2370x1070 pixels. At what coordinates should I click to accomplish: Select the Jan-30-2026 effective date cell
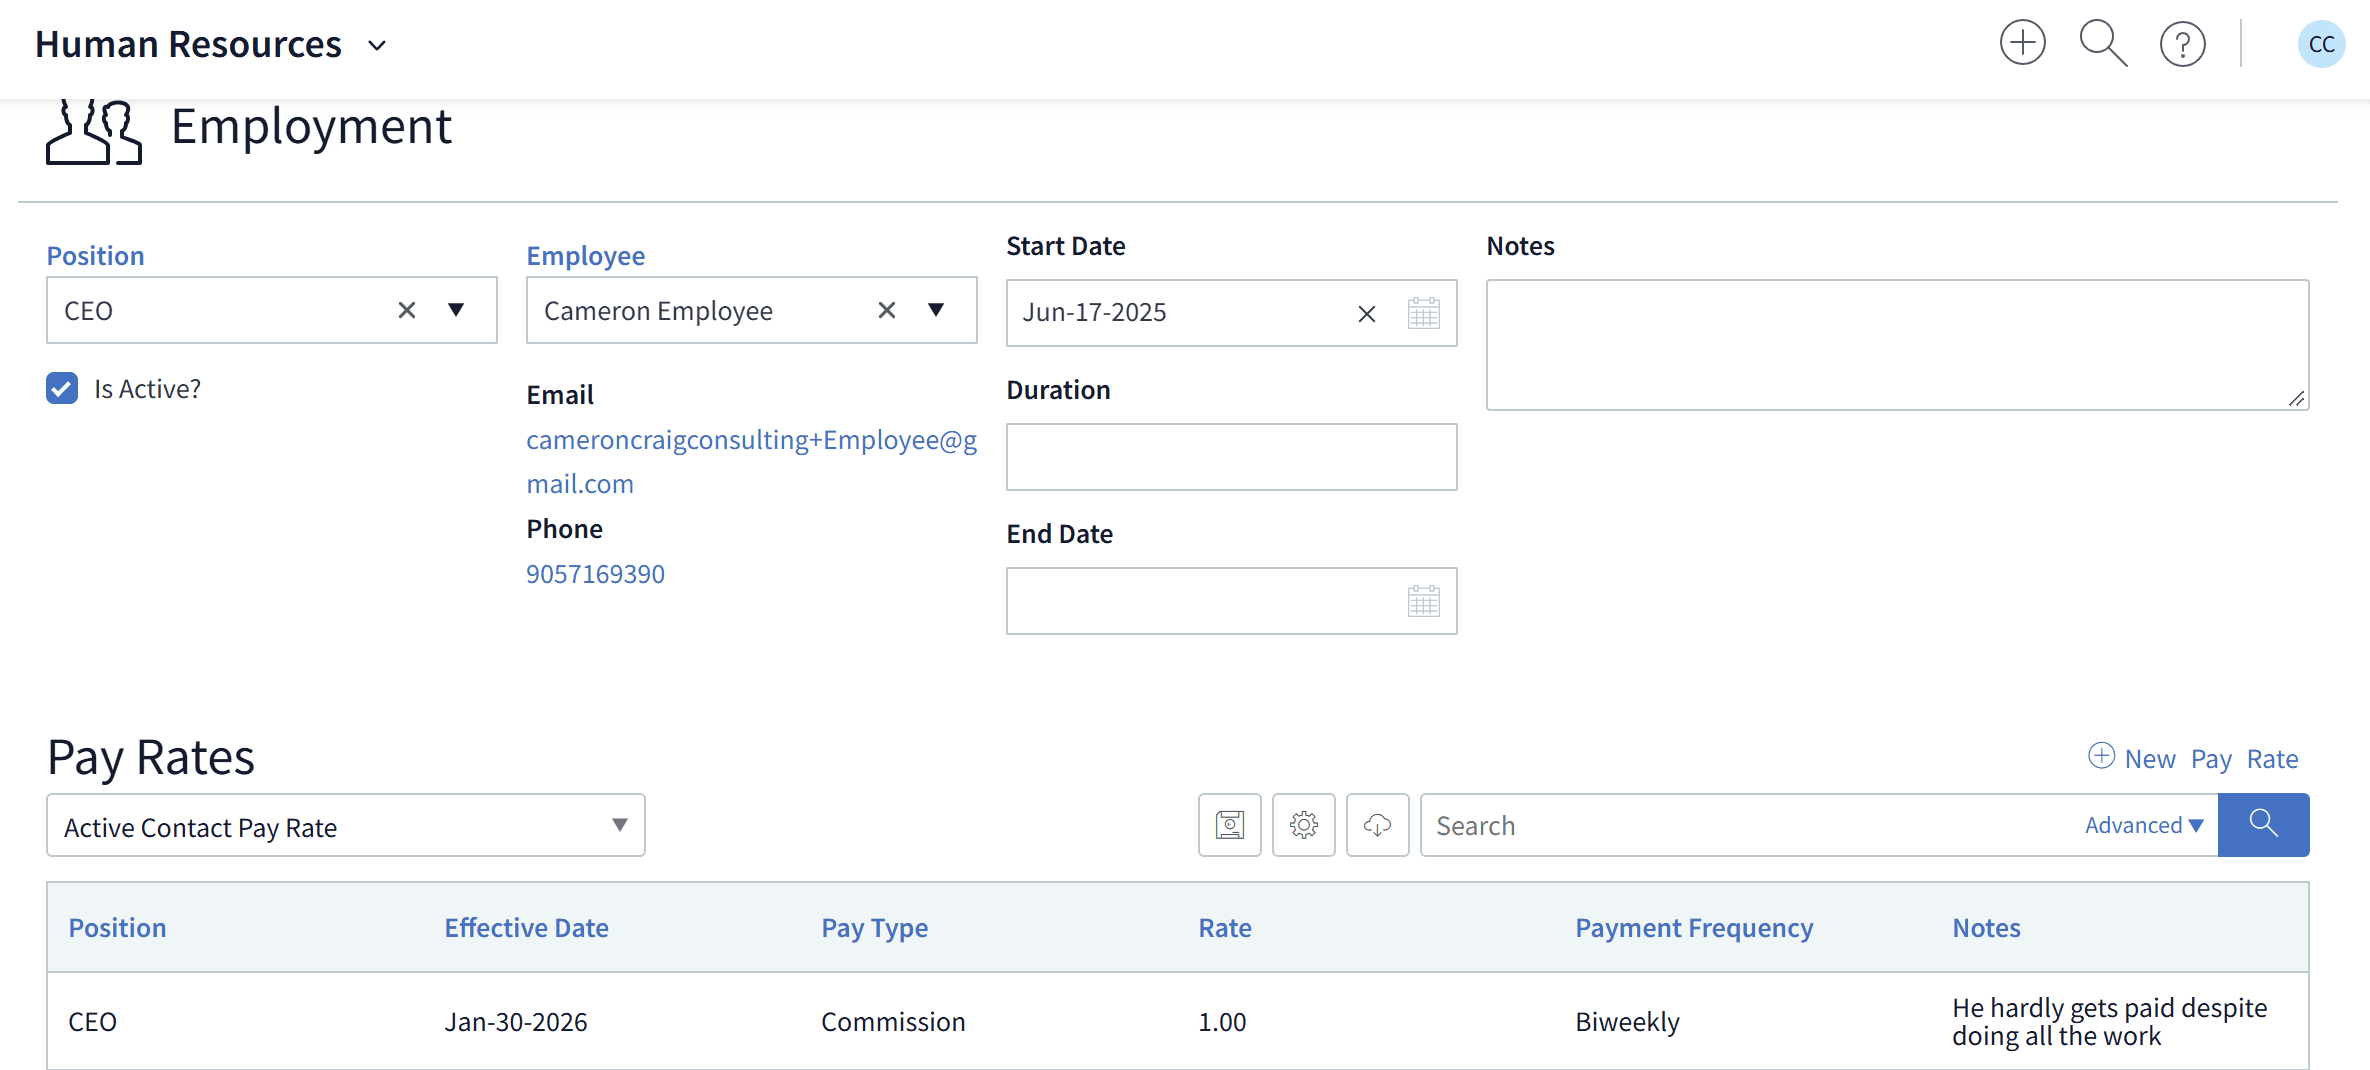pos(516,1022)
